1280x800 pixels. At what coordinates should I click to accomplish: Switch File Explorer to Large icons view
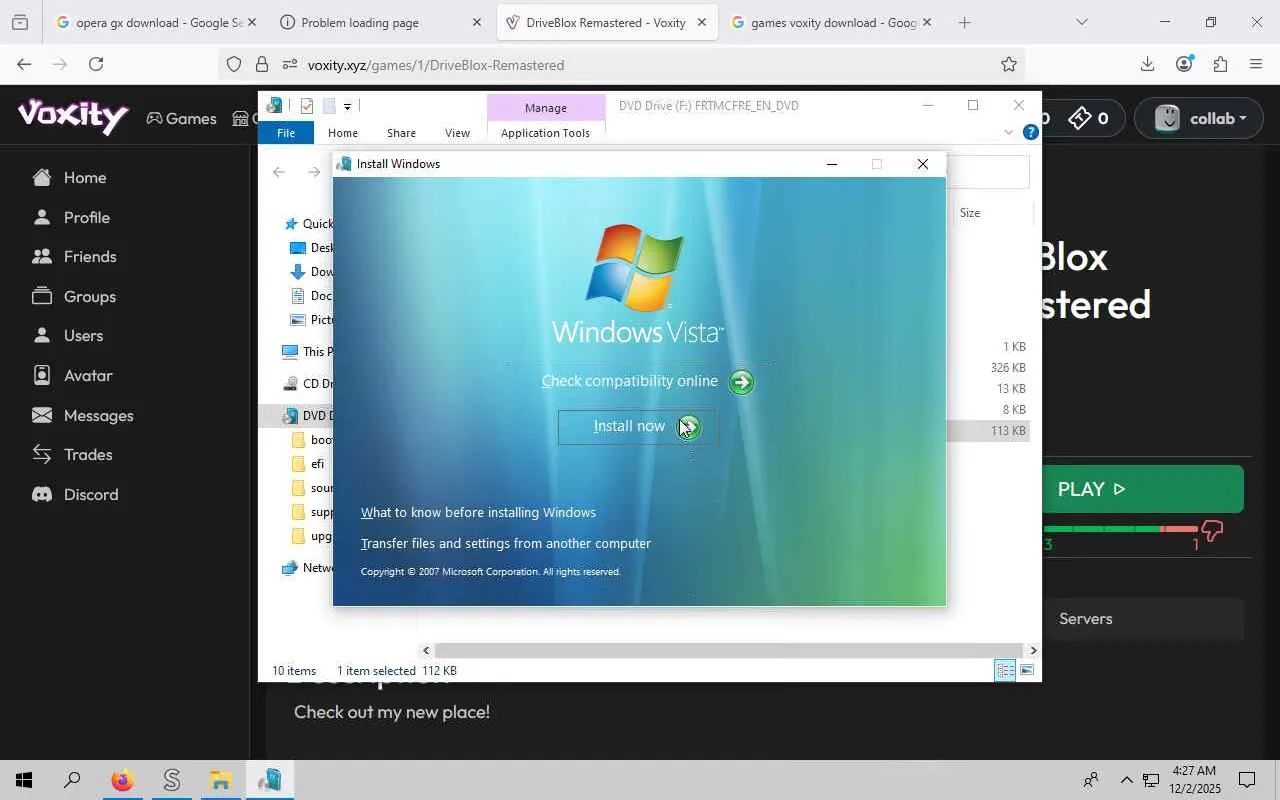click(1027, 671)
